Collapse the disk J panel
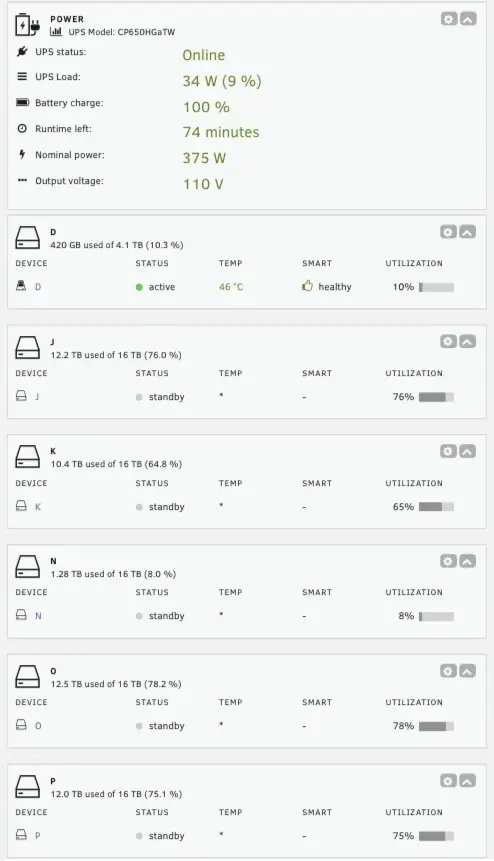Screen dimensions: 494x861 [x=467, y=342]
